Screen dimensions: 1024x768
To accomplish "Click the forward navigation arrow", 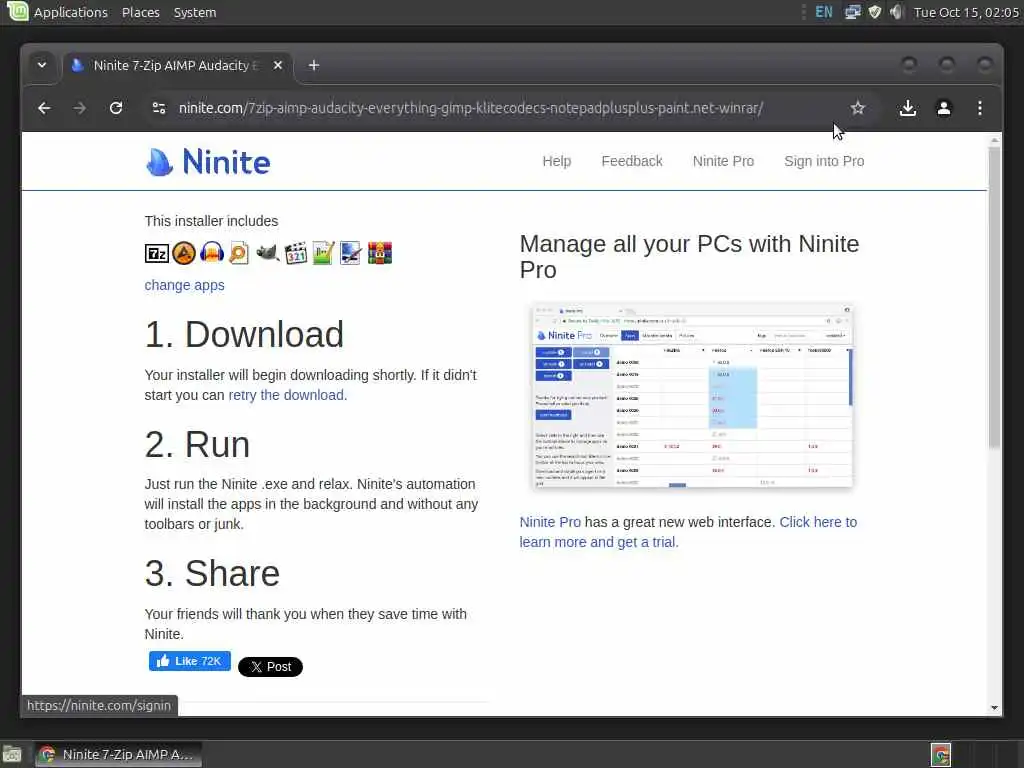I will click(80, 108).
